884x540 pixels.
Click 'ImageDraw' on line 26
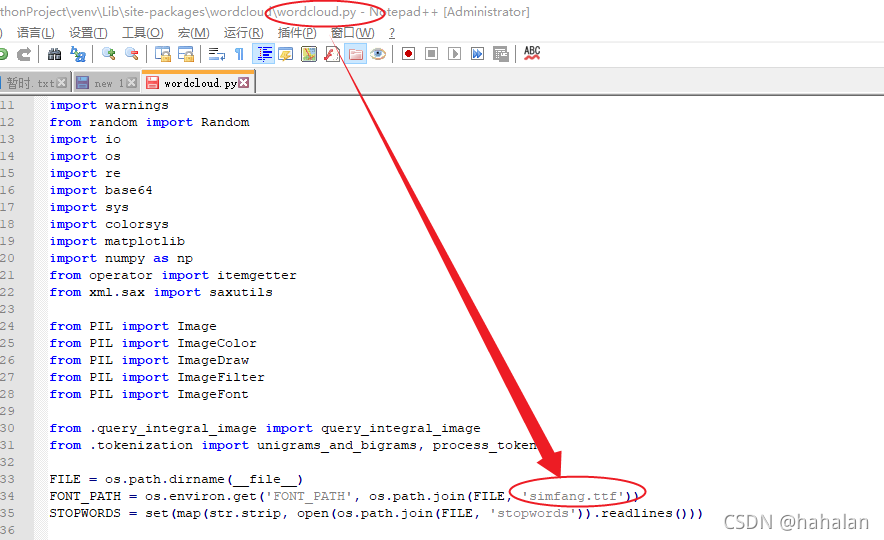(x=213, y=360)
